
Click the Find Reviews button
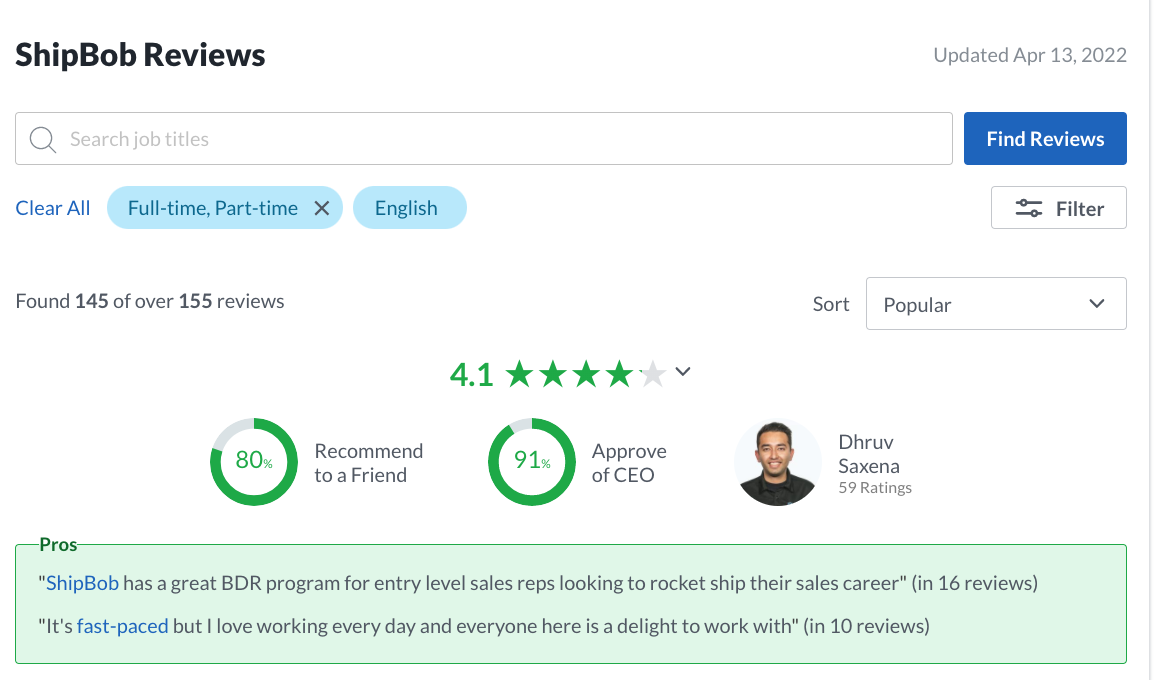pos(1045,139)
